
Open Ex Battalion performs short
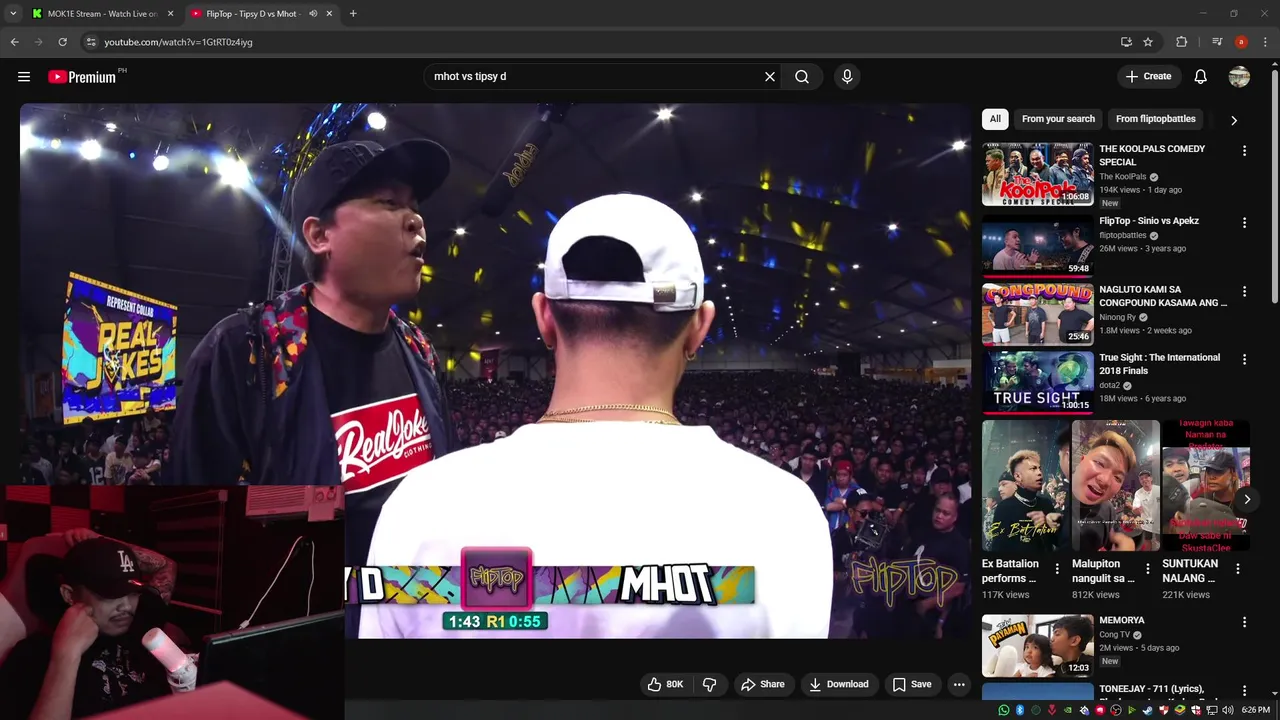coord(1025,486)
